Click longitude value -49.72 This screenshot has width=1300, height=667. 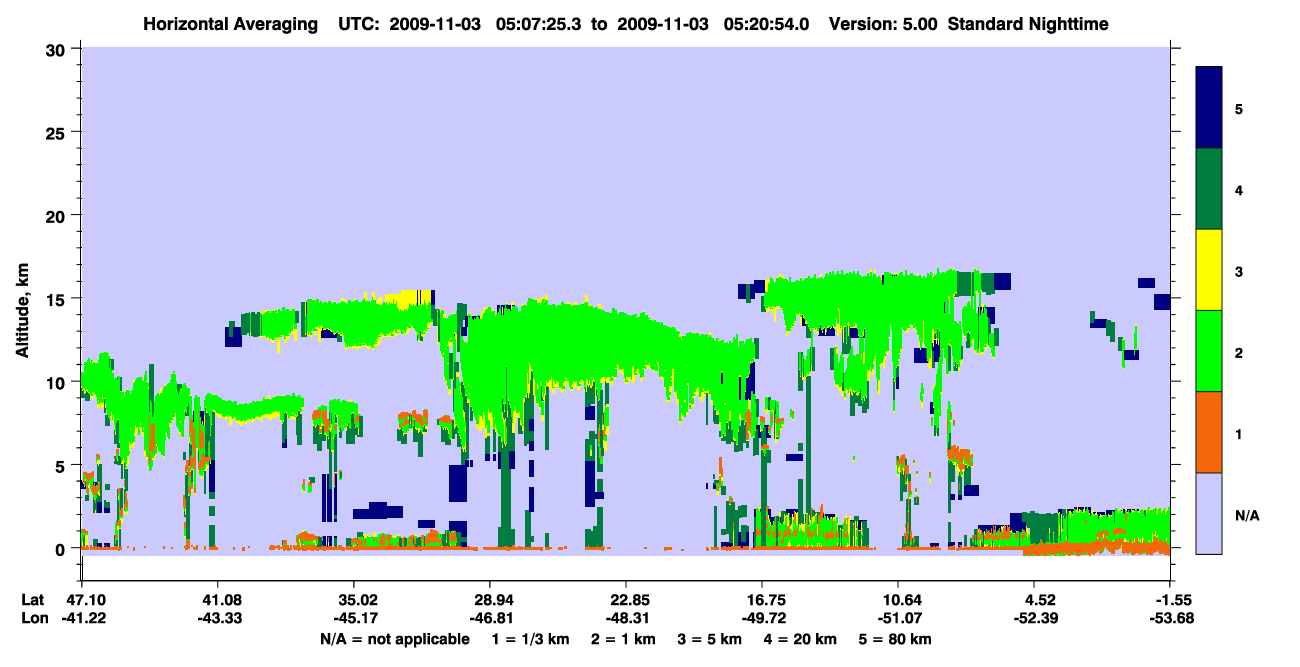(x=762, y=618)
